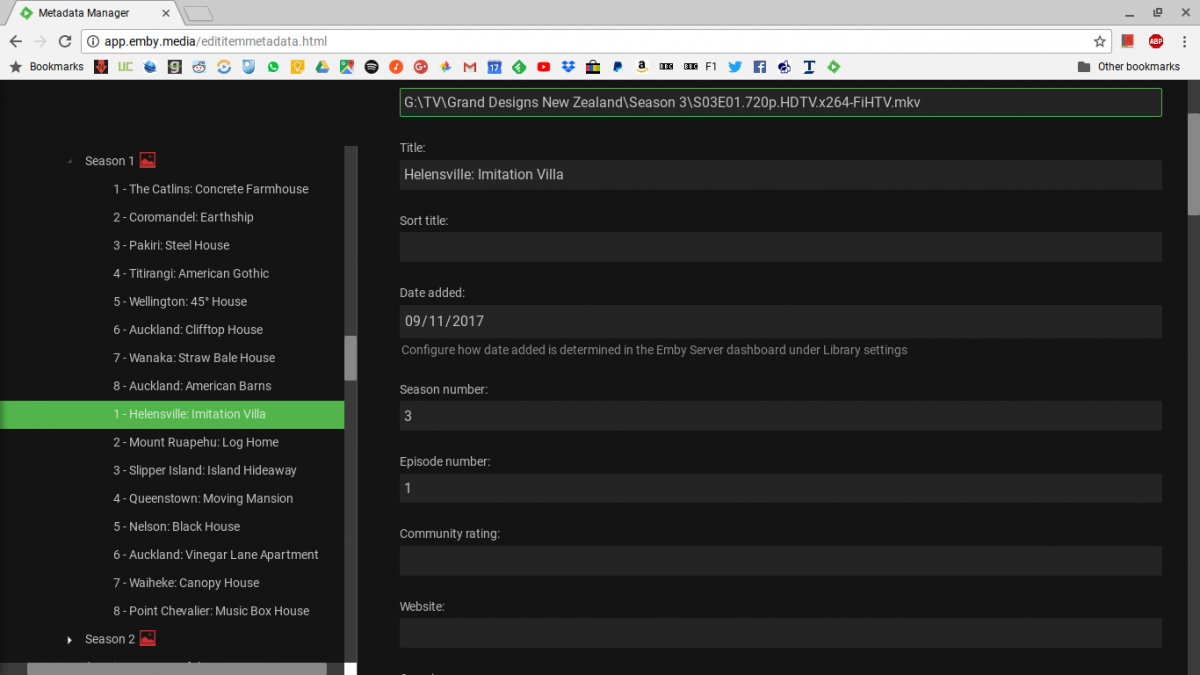The image size is (1200, 675).
Task: Reload the page
Action: [x=65, y=41]
